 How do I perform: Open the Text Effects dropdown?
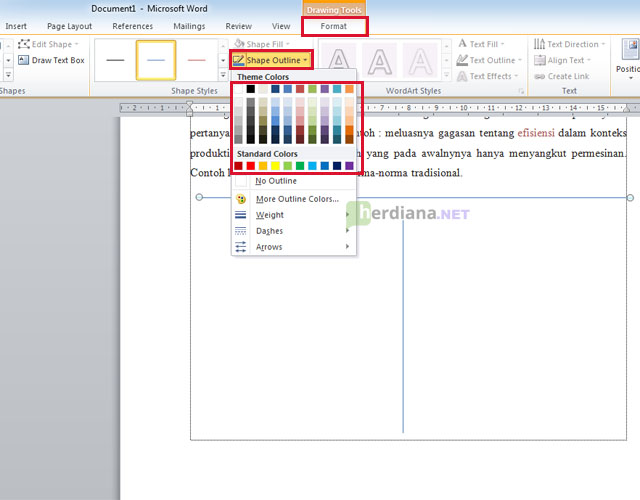click(488, 76)
